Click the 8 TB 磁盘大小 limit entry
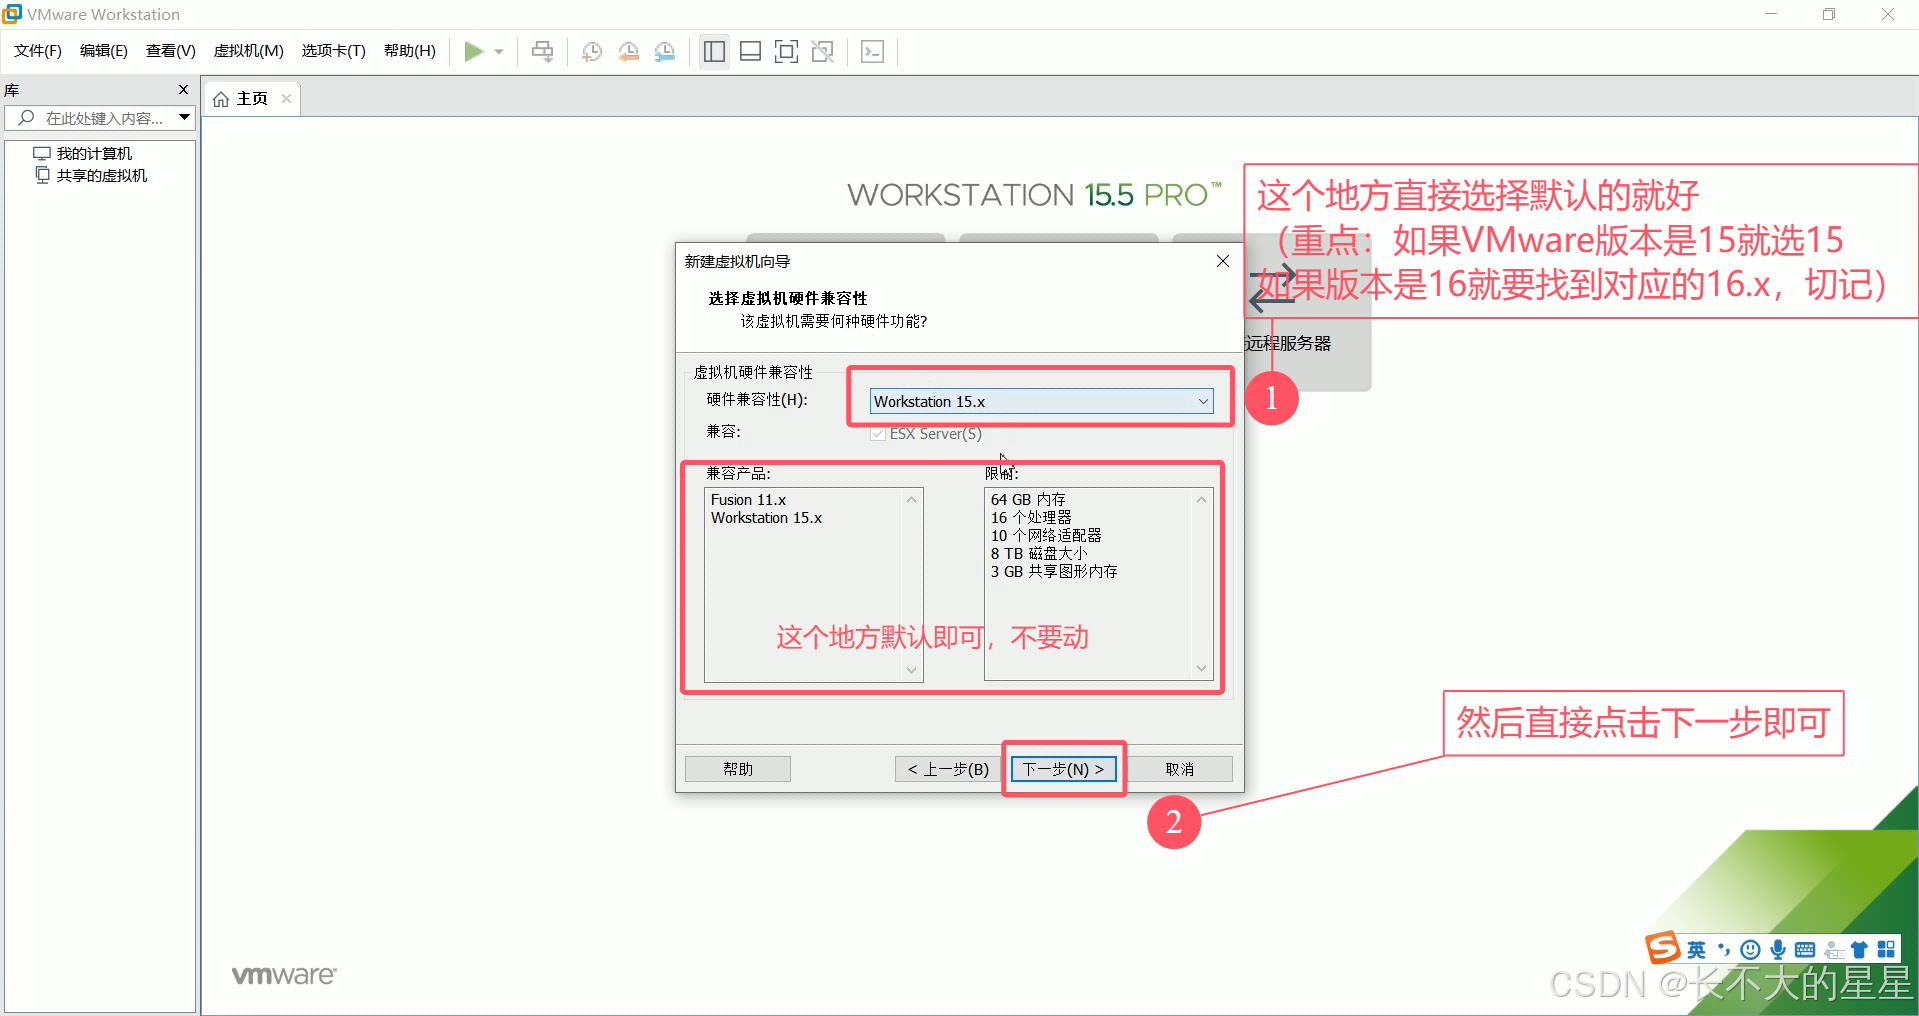 1039,553
